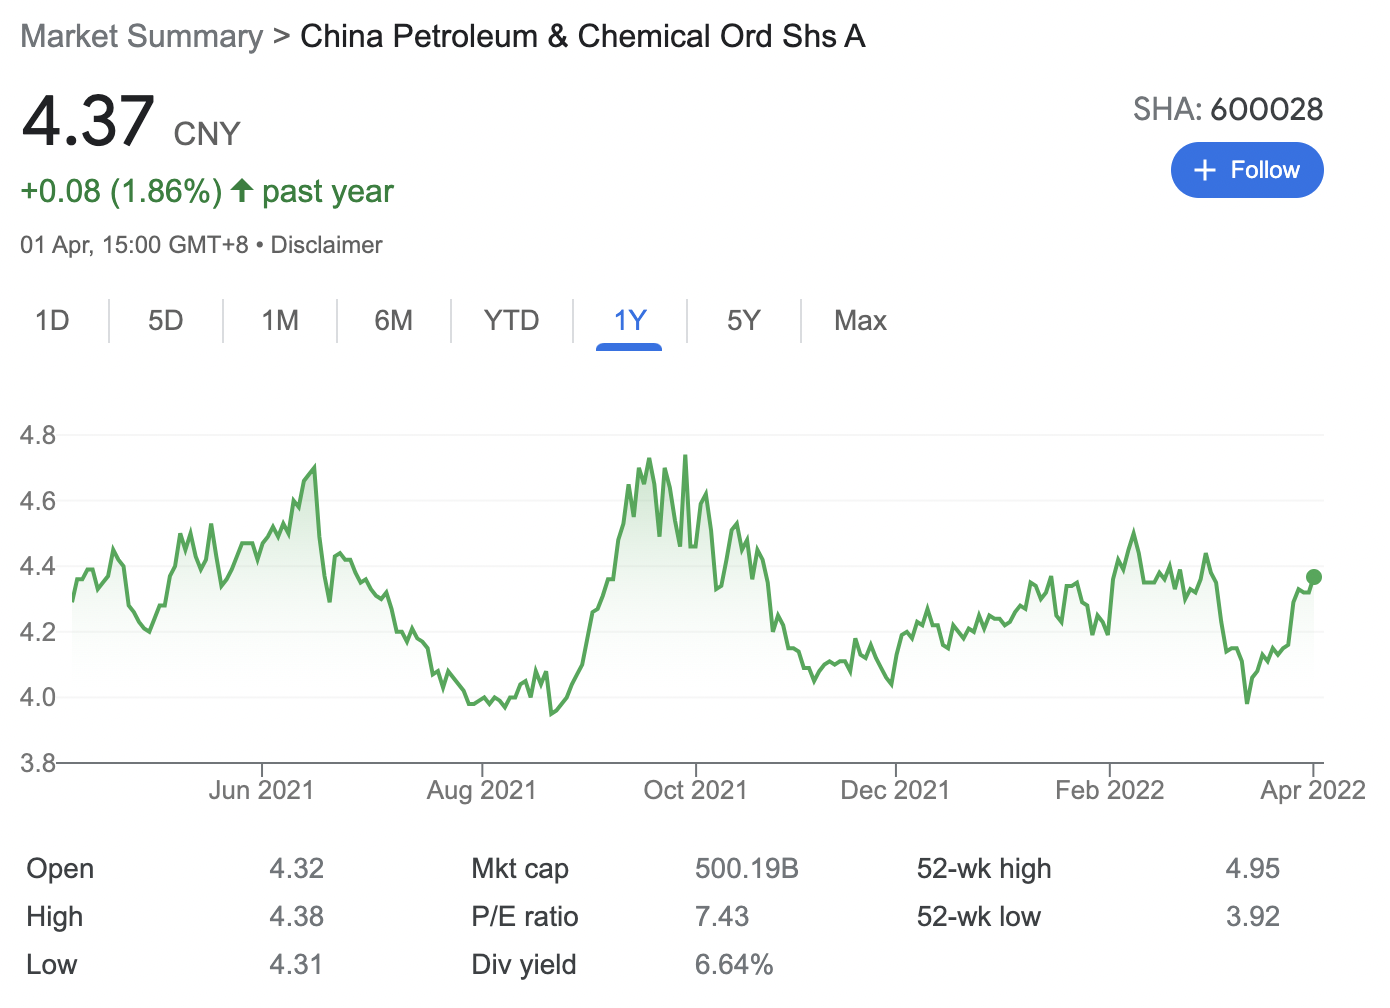Show the 6M chart range

pyautogui.click(x=394, y=320)
